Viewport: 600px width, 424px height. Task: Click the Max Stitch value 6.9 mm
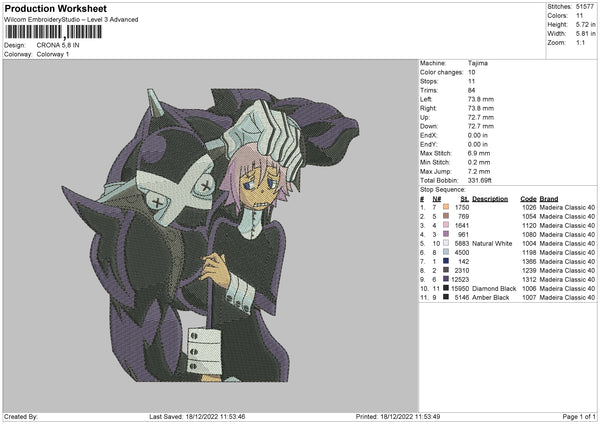click(x=479, y=153)
